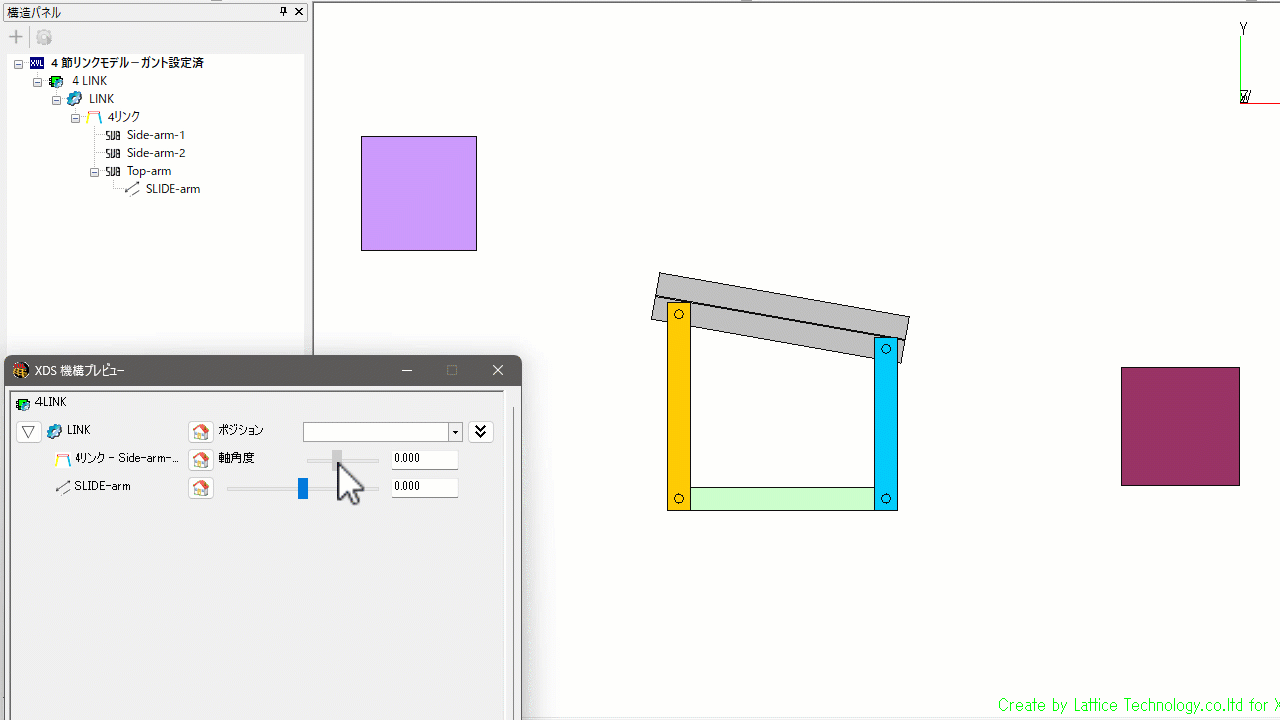1280x720 pixels.
Task: Click the home reset icon beside LINK ポジション
Action: click(x=201, y=432)
